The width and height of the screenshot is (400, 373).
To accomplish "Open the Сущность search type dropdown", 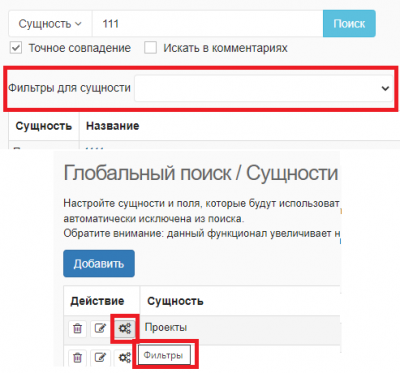I will coord(50,24).
